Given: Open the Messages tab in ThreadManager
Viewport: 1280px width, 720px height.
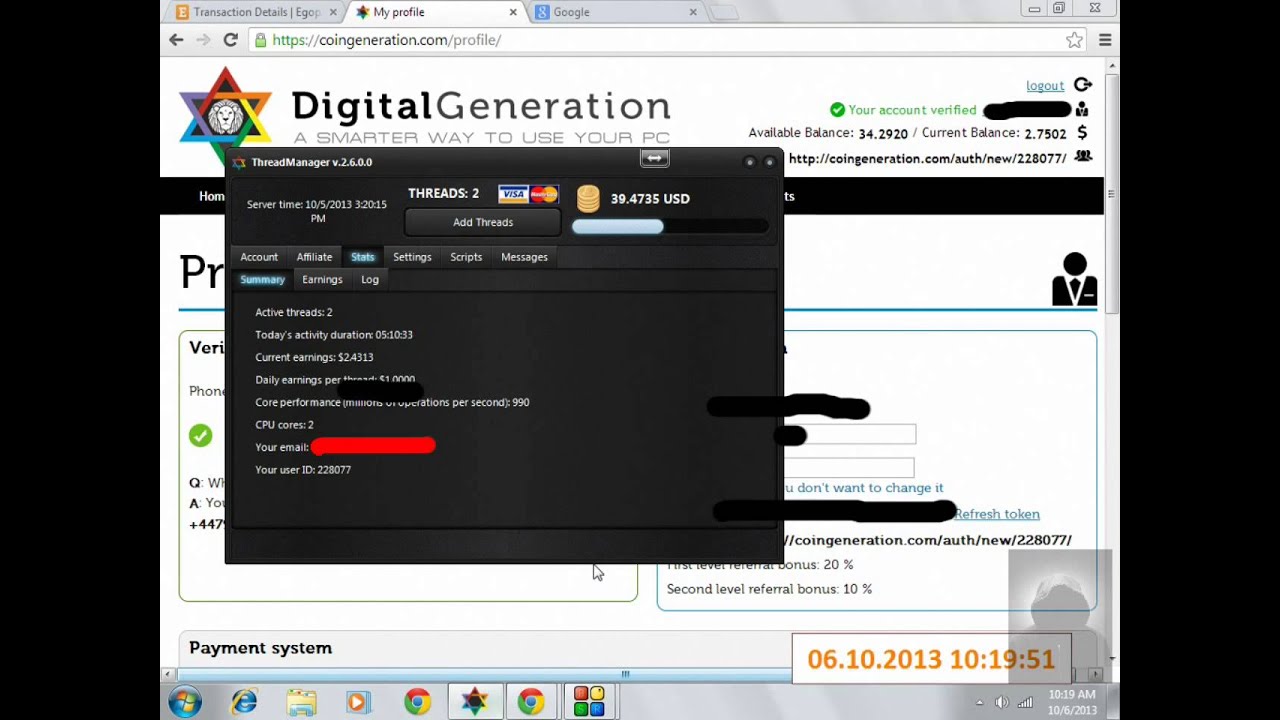Looking at the screenshot, I should click(524, 257).
